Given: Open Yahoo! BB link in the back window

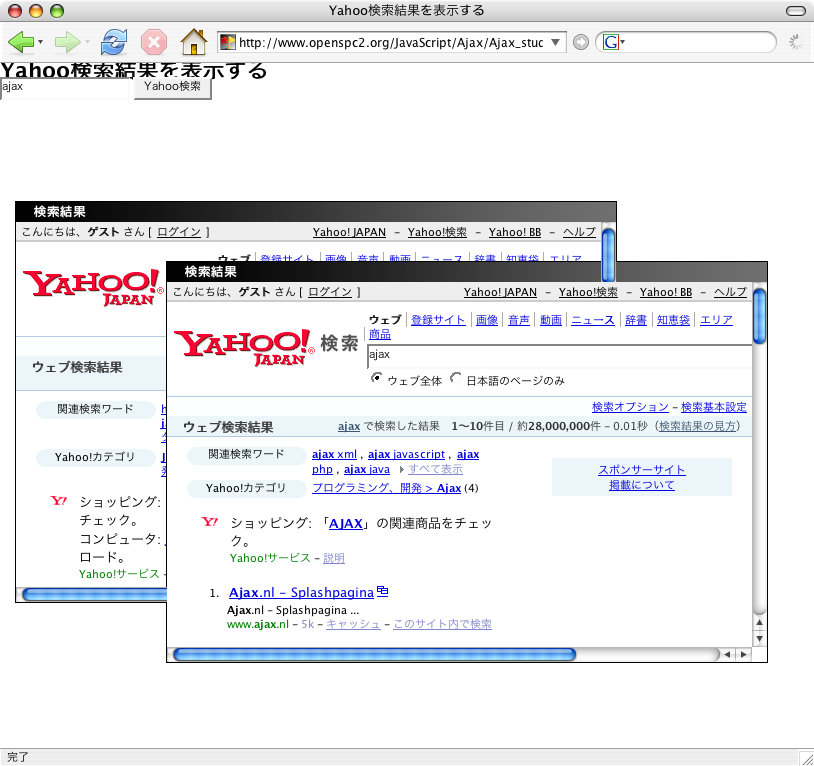Looking at the screenshot, I should (515, 232).
